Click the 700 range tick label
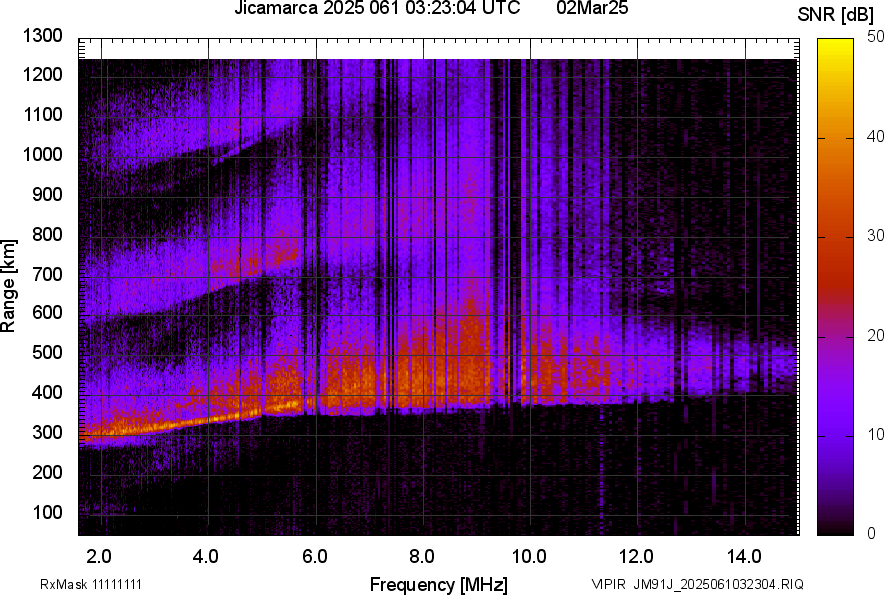This screenshot has height=595, width=884. pyautogui.click(x=50, y=274)
